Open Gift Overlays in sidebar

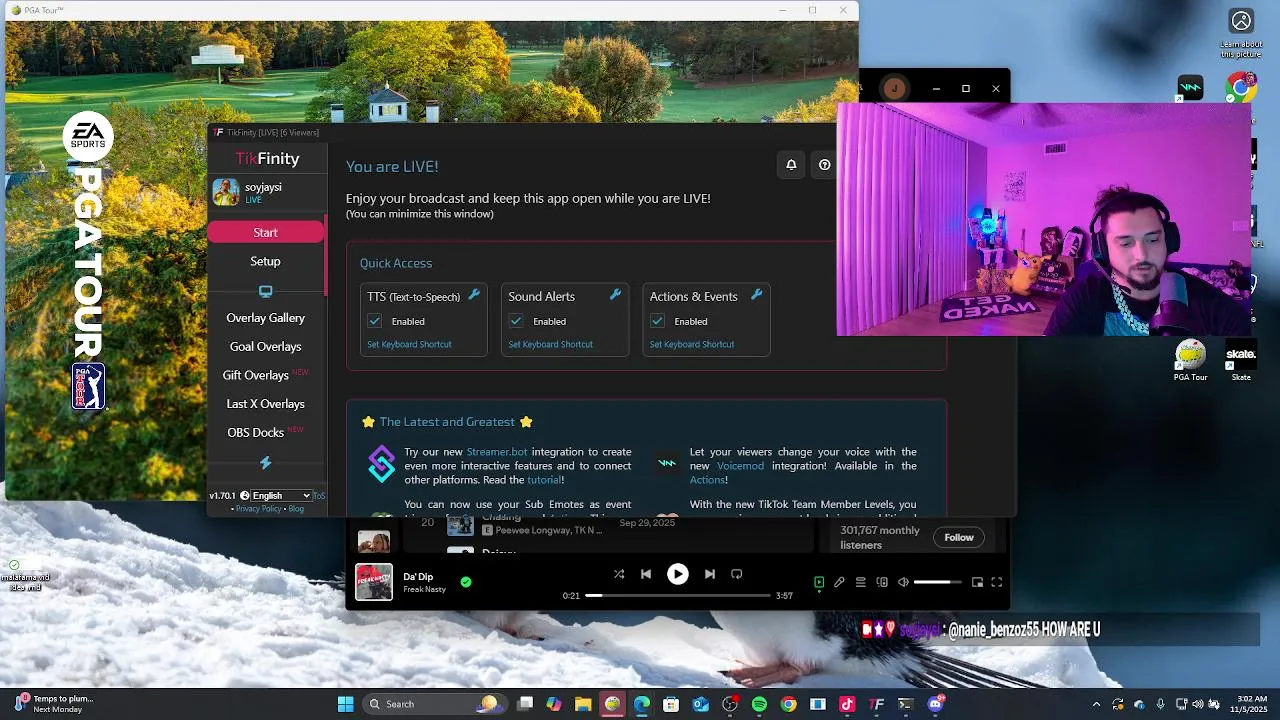tap(256, 375)
